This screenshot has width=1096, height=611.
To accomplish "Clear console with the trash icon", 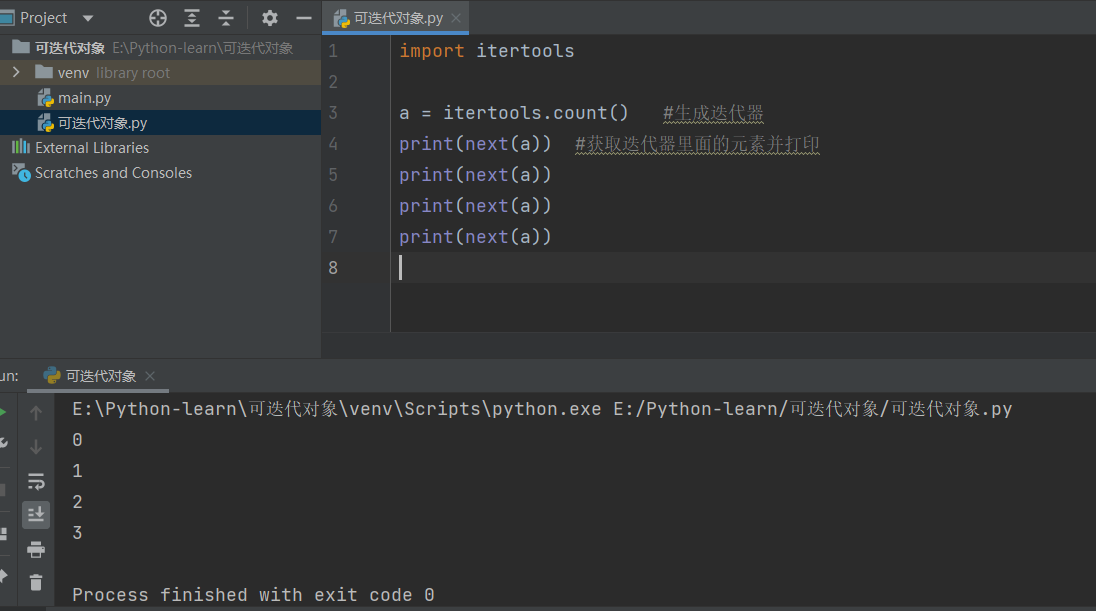I will click(x=36, y=582).
